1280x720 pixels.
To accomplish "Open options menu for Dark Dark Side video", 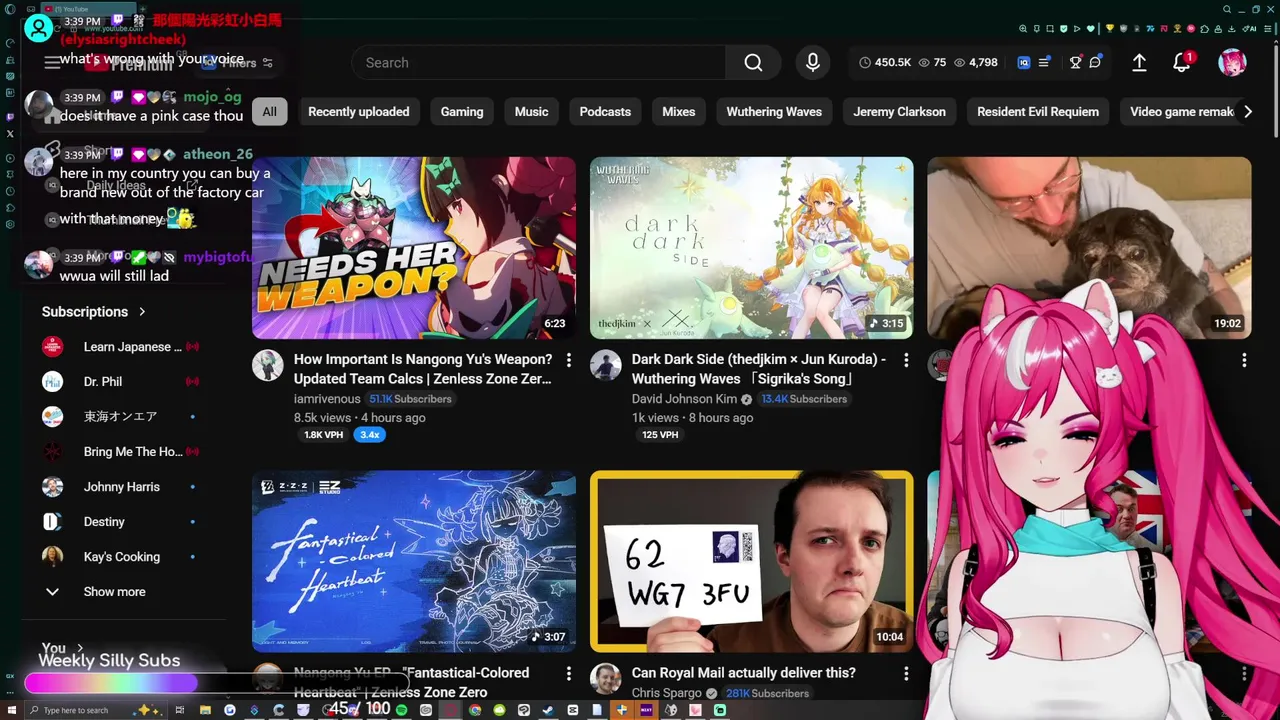I will point(906,360).
